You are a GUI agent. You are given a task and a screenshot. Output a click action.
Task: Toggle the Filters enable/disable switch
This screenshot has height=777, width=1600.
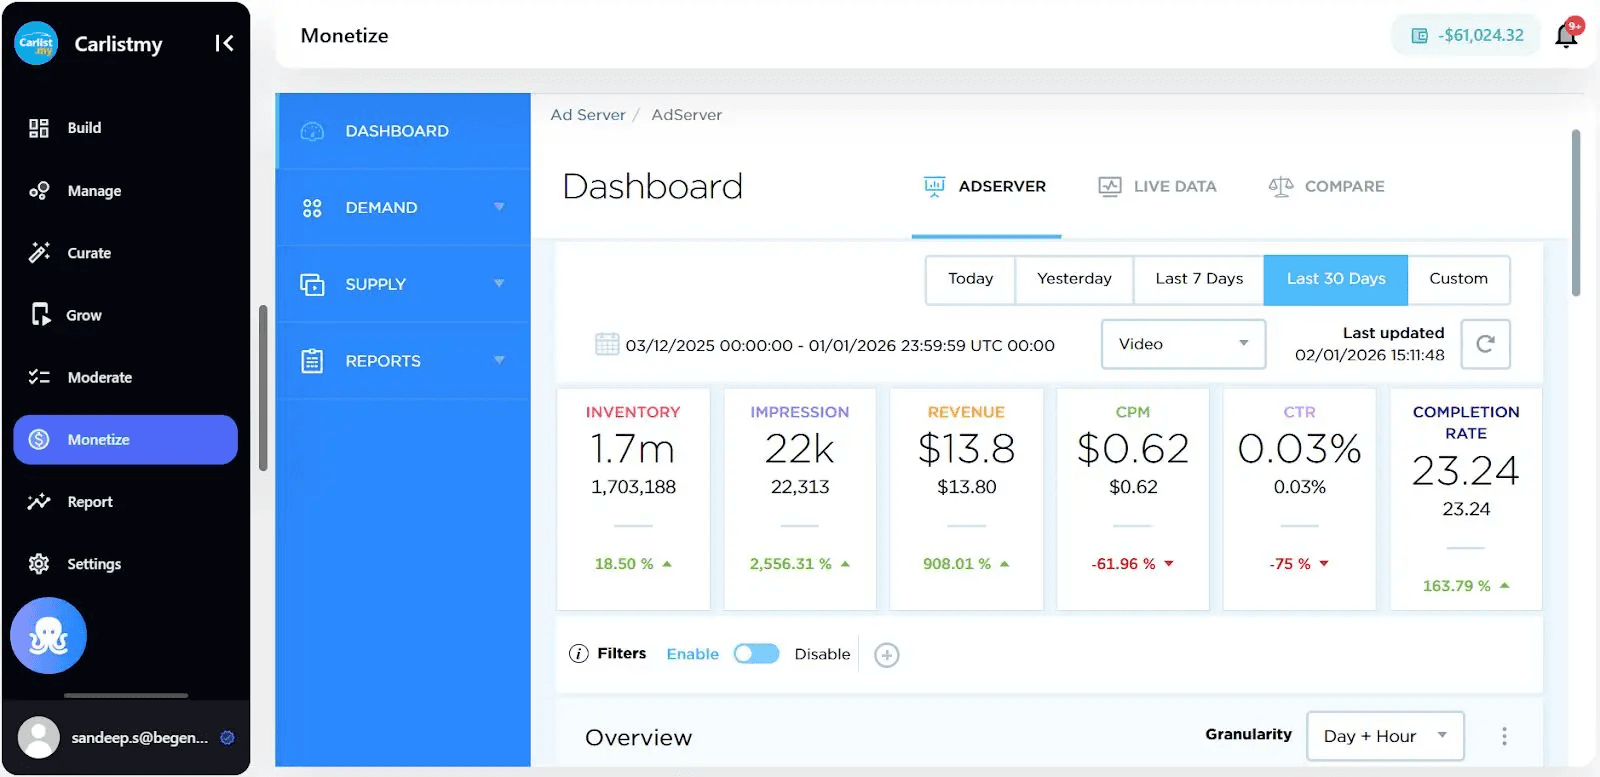click(x=756, y=654)
